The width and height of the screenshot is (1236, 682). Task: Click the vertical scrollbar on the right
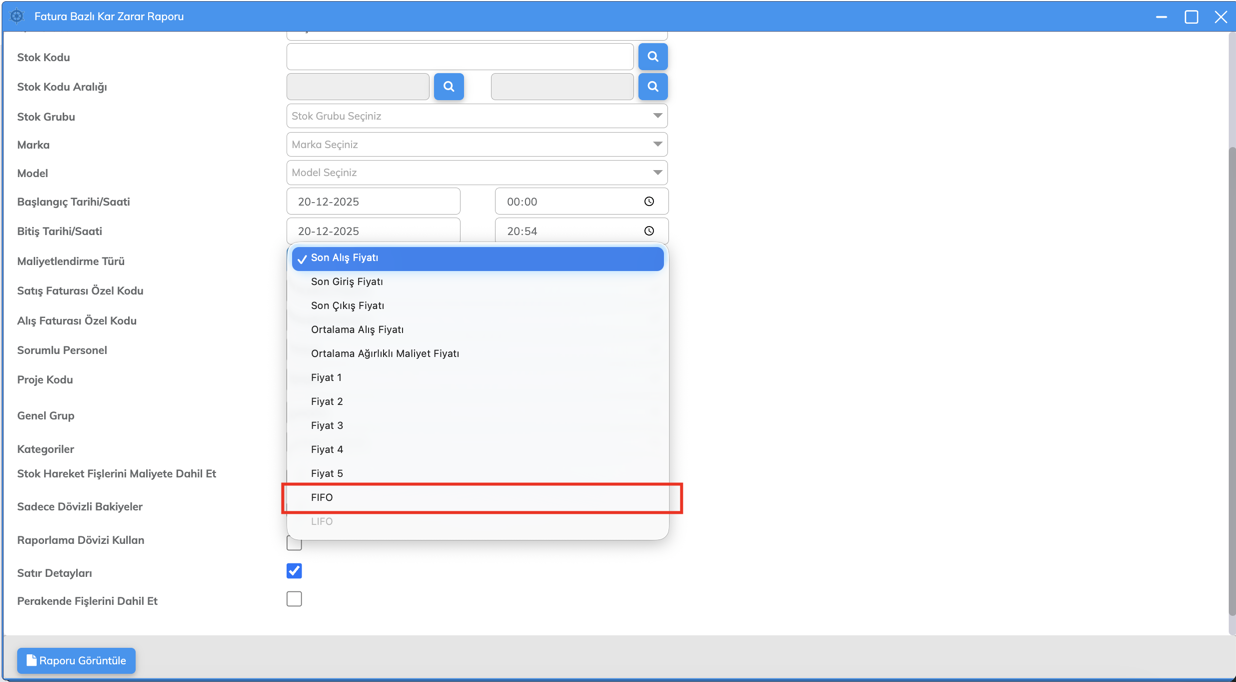click(1231, 380)
